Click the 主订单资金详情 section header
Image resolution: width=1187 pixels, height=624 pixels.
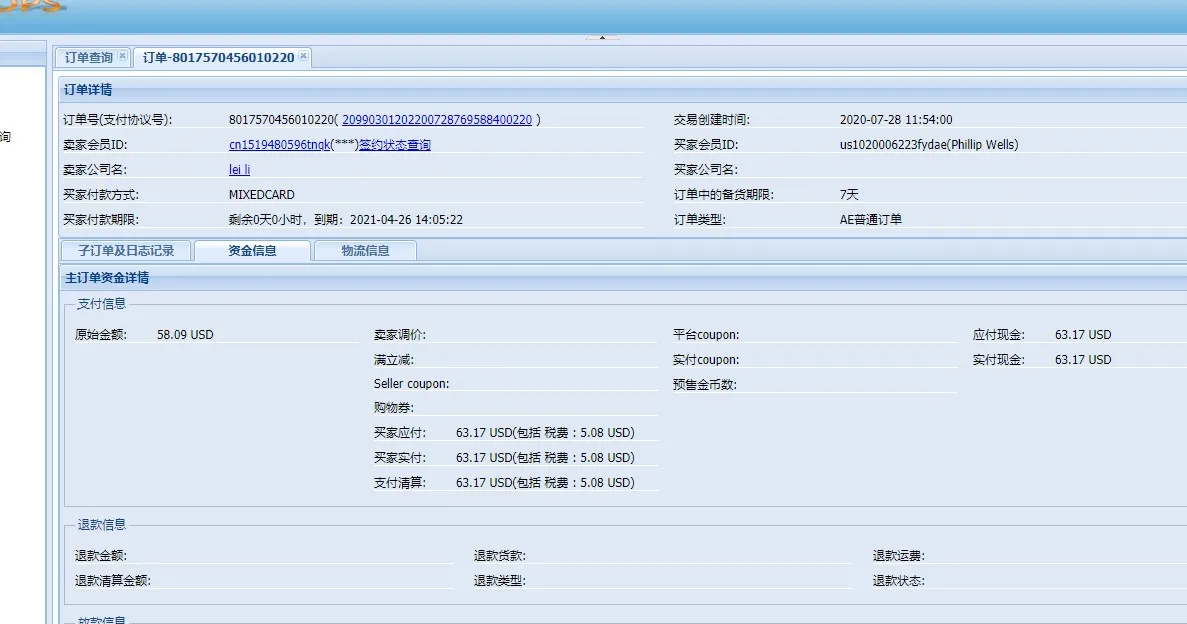click(622, 278)
